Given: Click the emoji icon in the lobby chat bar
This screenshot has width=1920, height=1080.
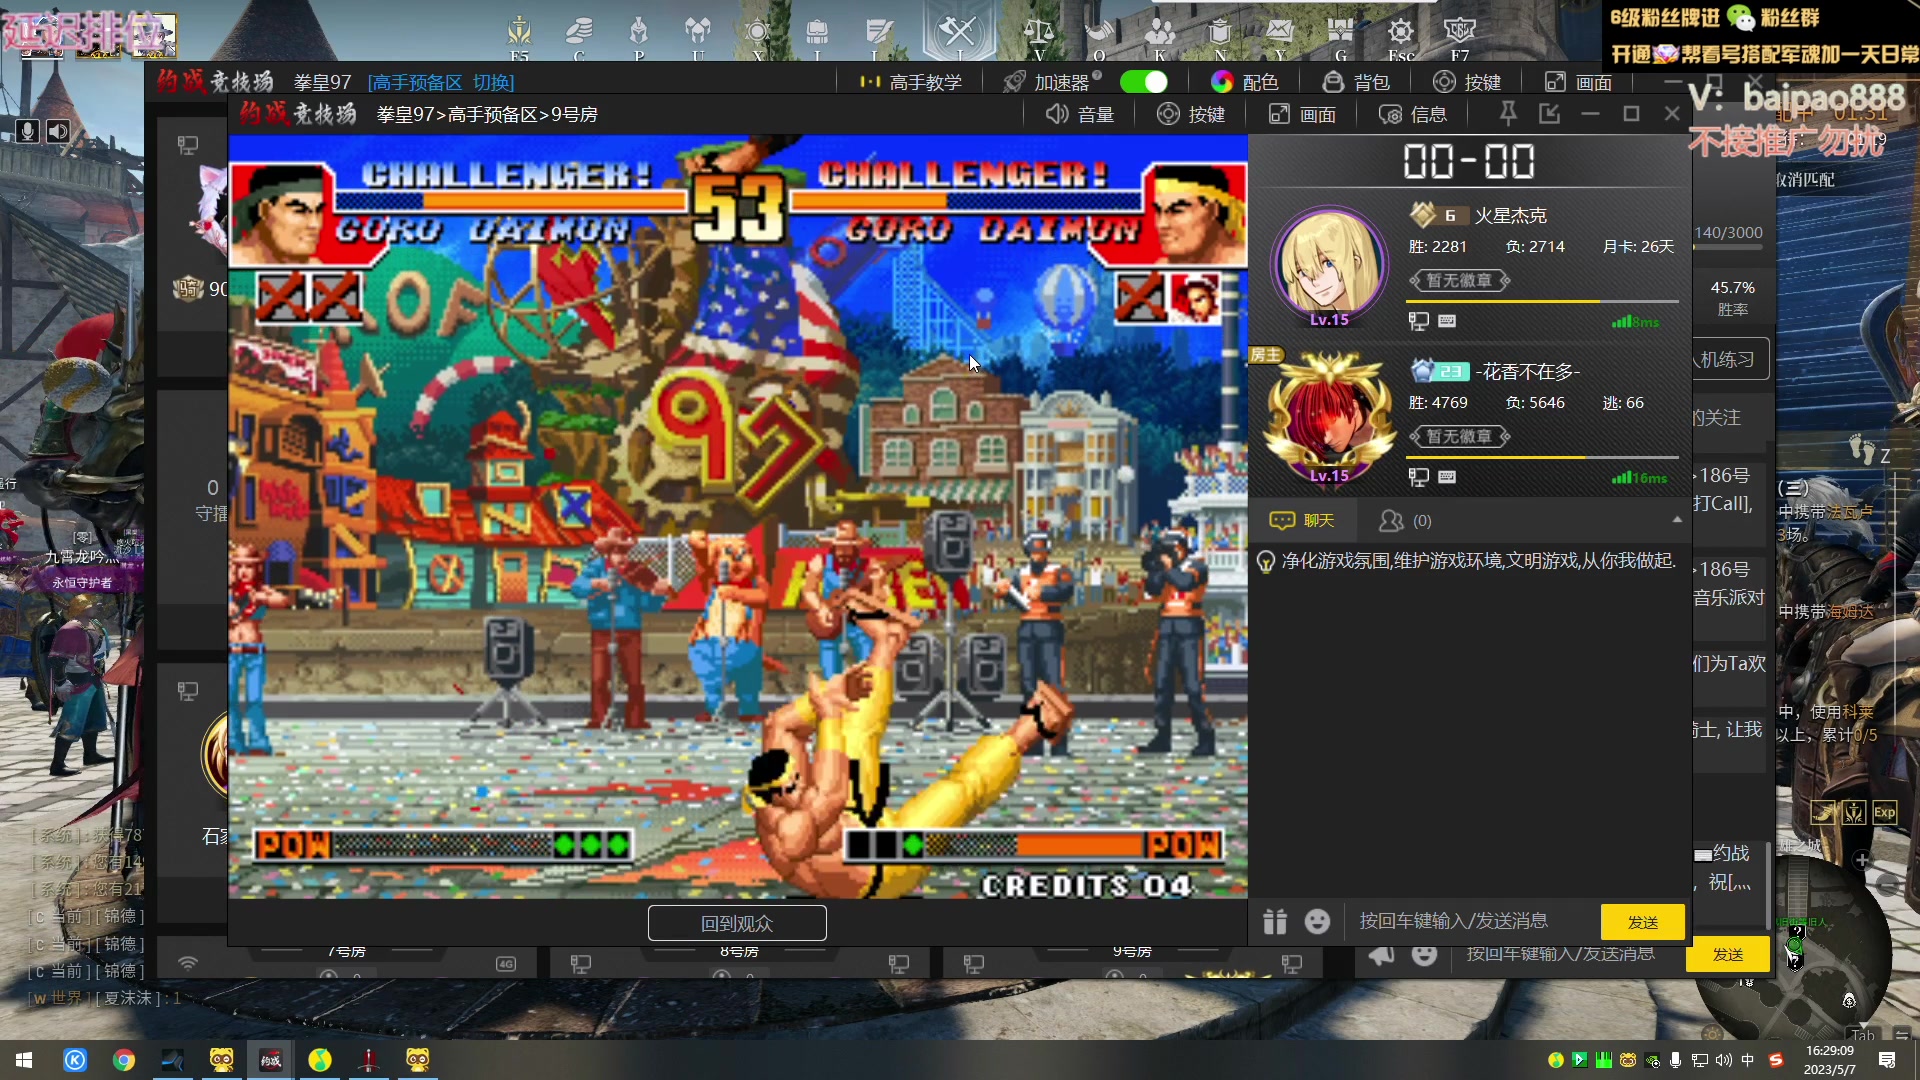Looking at the screenshot, I should [1425, 955].
